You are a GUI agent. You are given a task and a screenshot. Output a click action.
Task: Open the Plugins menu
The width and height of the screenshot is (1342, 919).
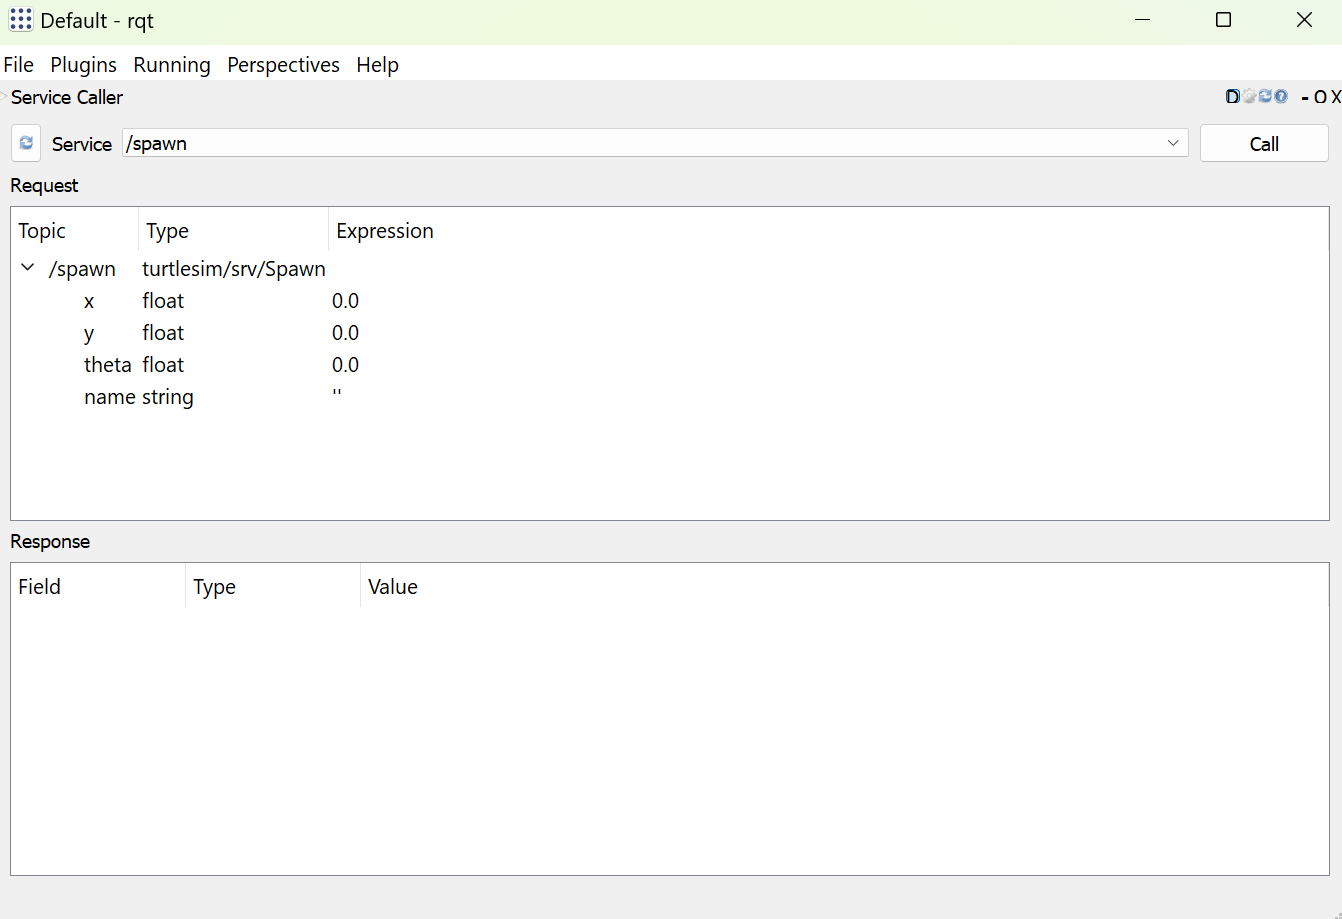coord(84,65)
